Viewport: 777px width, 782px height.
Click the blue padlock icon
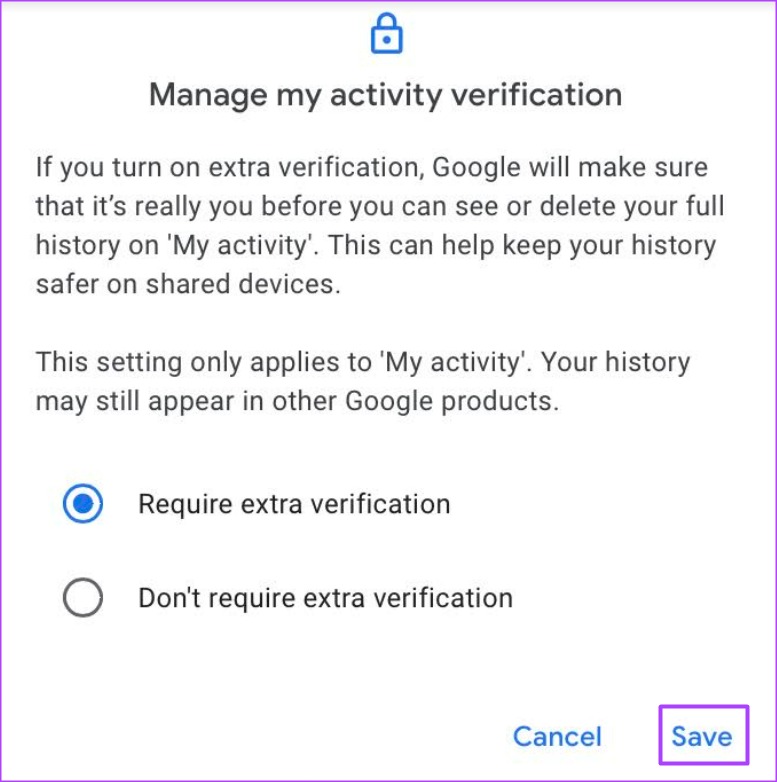coord(387,33)
